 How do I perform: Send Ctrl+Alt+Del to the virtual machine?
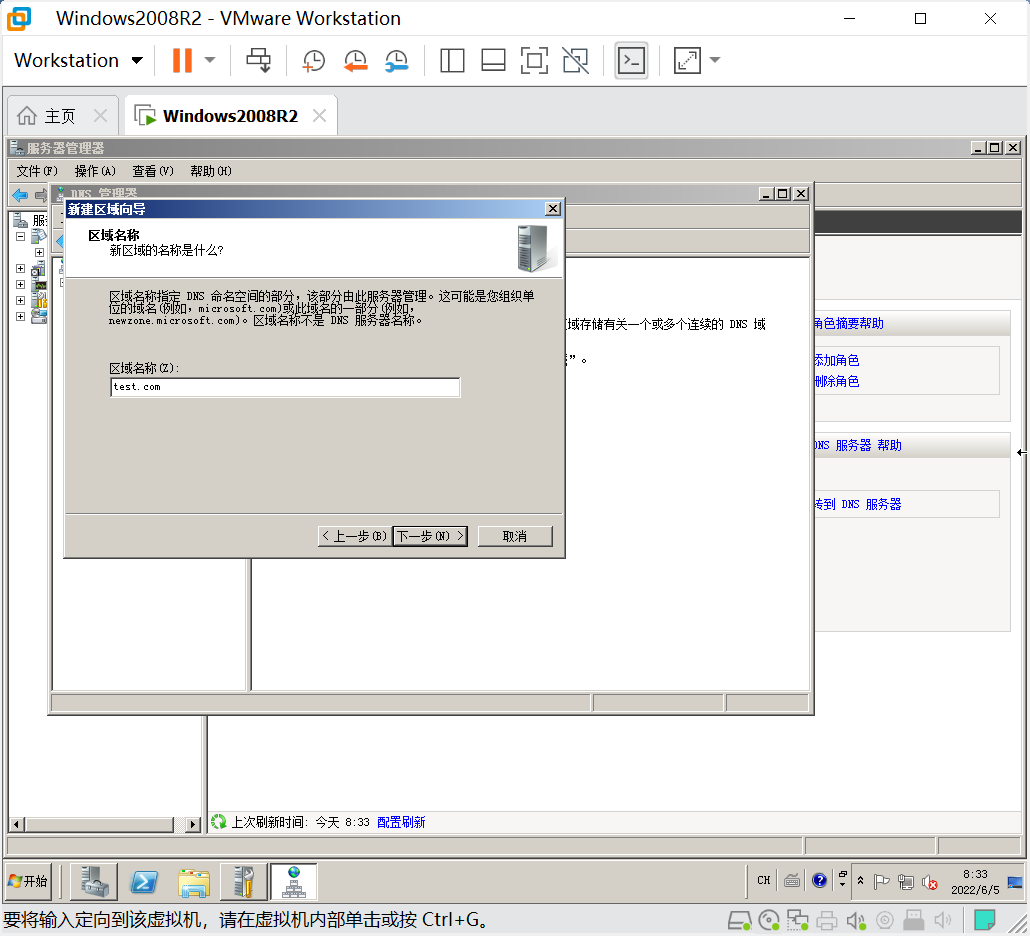tap(258, 60)
